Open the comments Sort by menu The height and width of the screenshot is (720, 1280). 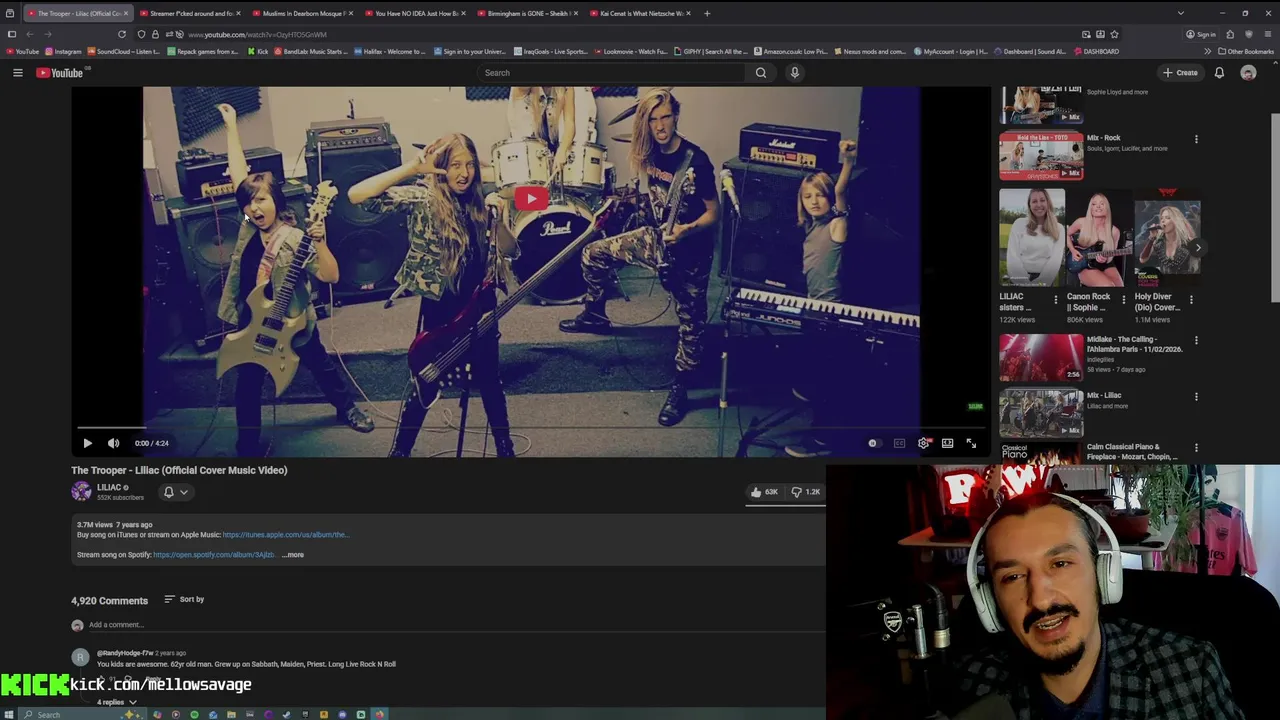coord(184,599)
